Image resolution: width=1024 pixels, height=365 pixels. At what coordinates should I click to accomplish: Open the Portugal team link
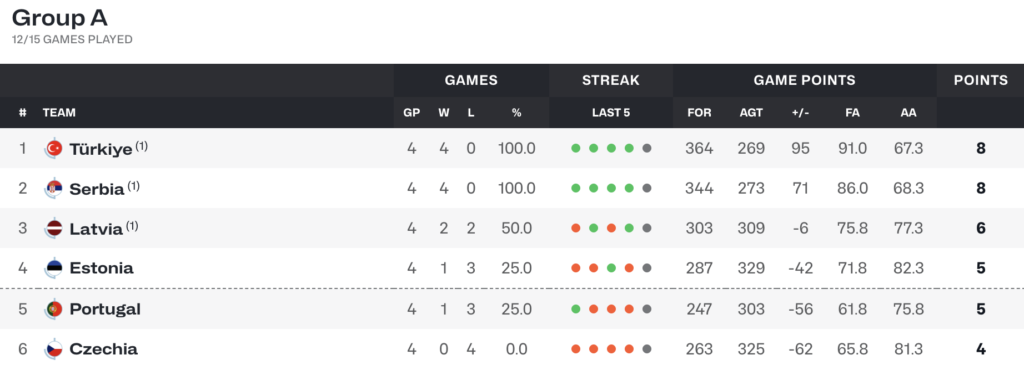pos(105,309)
